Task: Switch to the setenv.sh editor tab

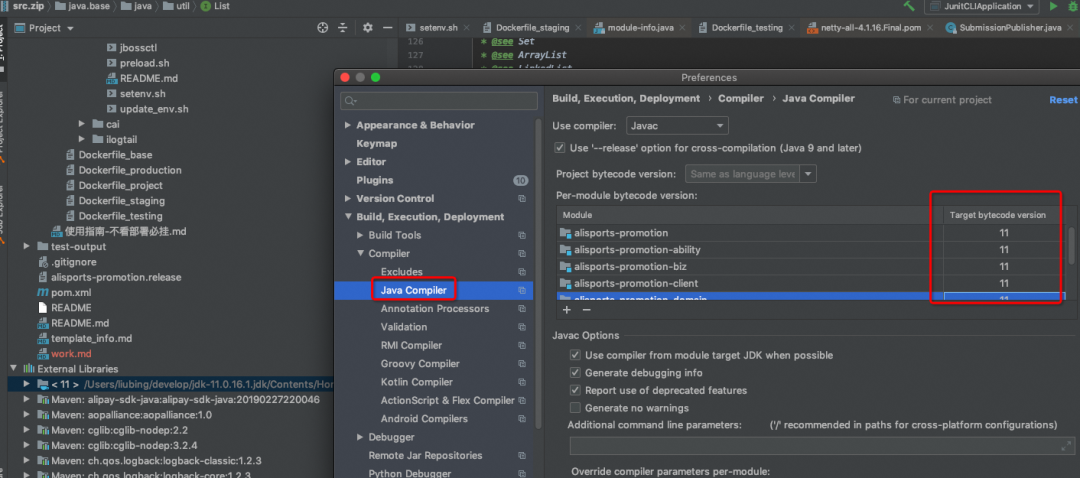Action: (x=438, y=28)
